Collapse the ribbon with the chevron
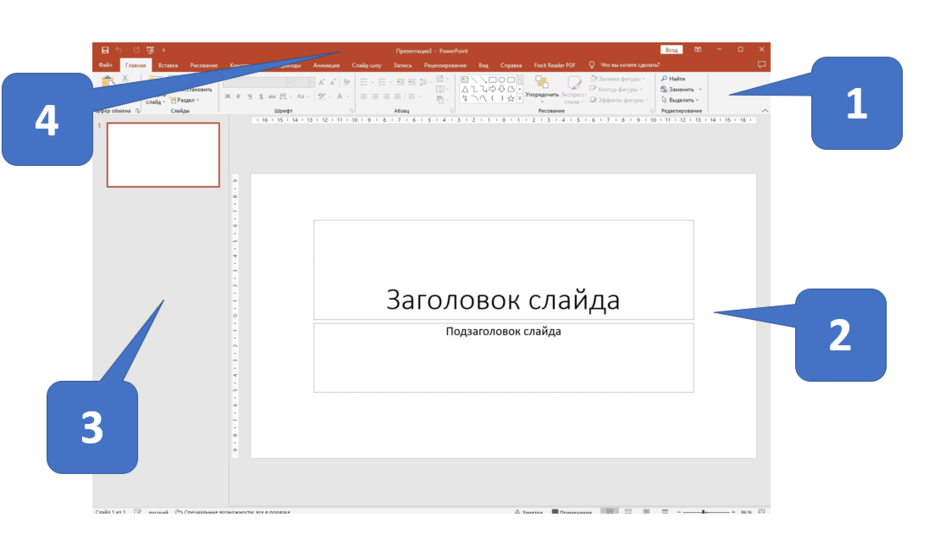 click(765, 110)
